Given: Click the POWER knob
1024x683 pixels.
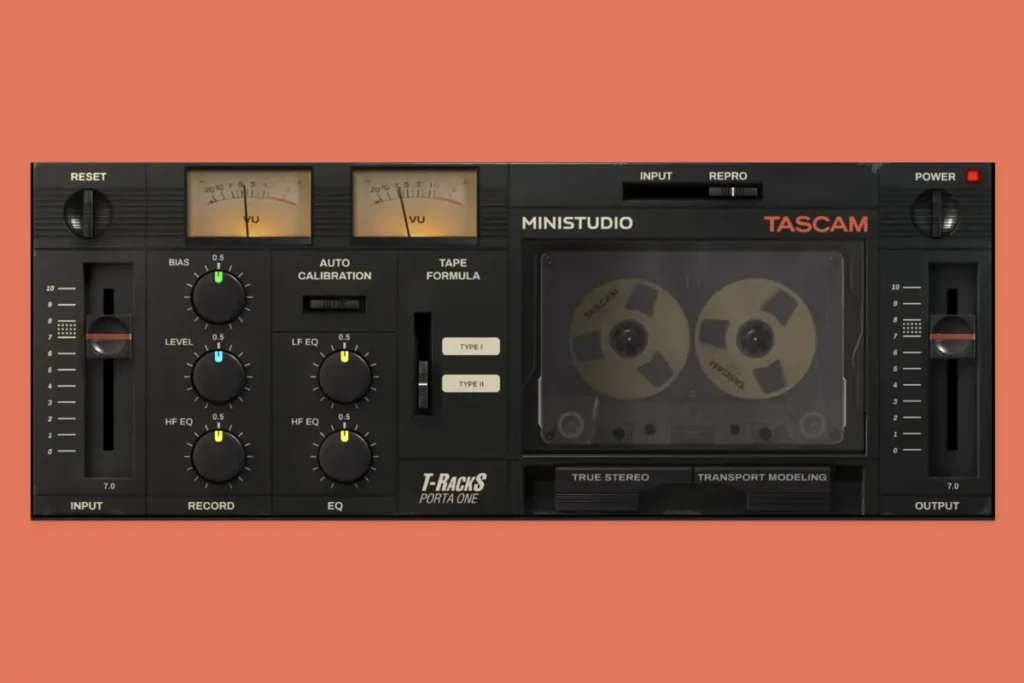Looking at the screenshot, I should 936,212.
